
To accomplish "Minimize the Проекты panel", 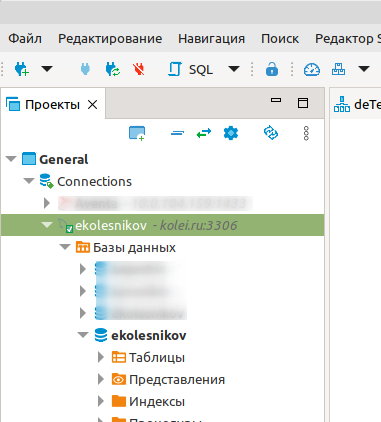I will [276, 100].
